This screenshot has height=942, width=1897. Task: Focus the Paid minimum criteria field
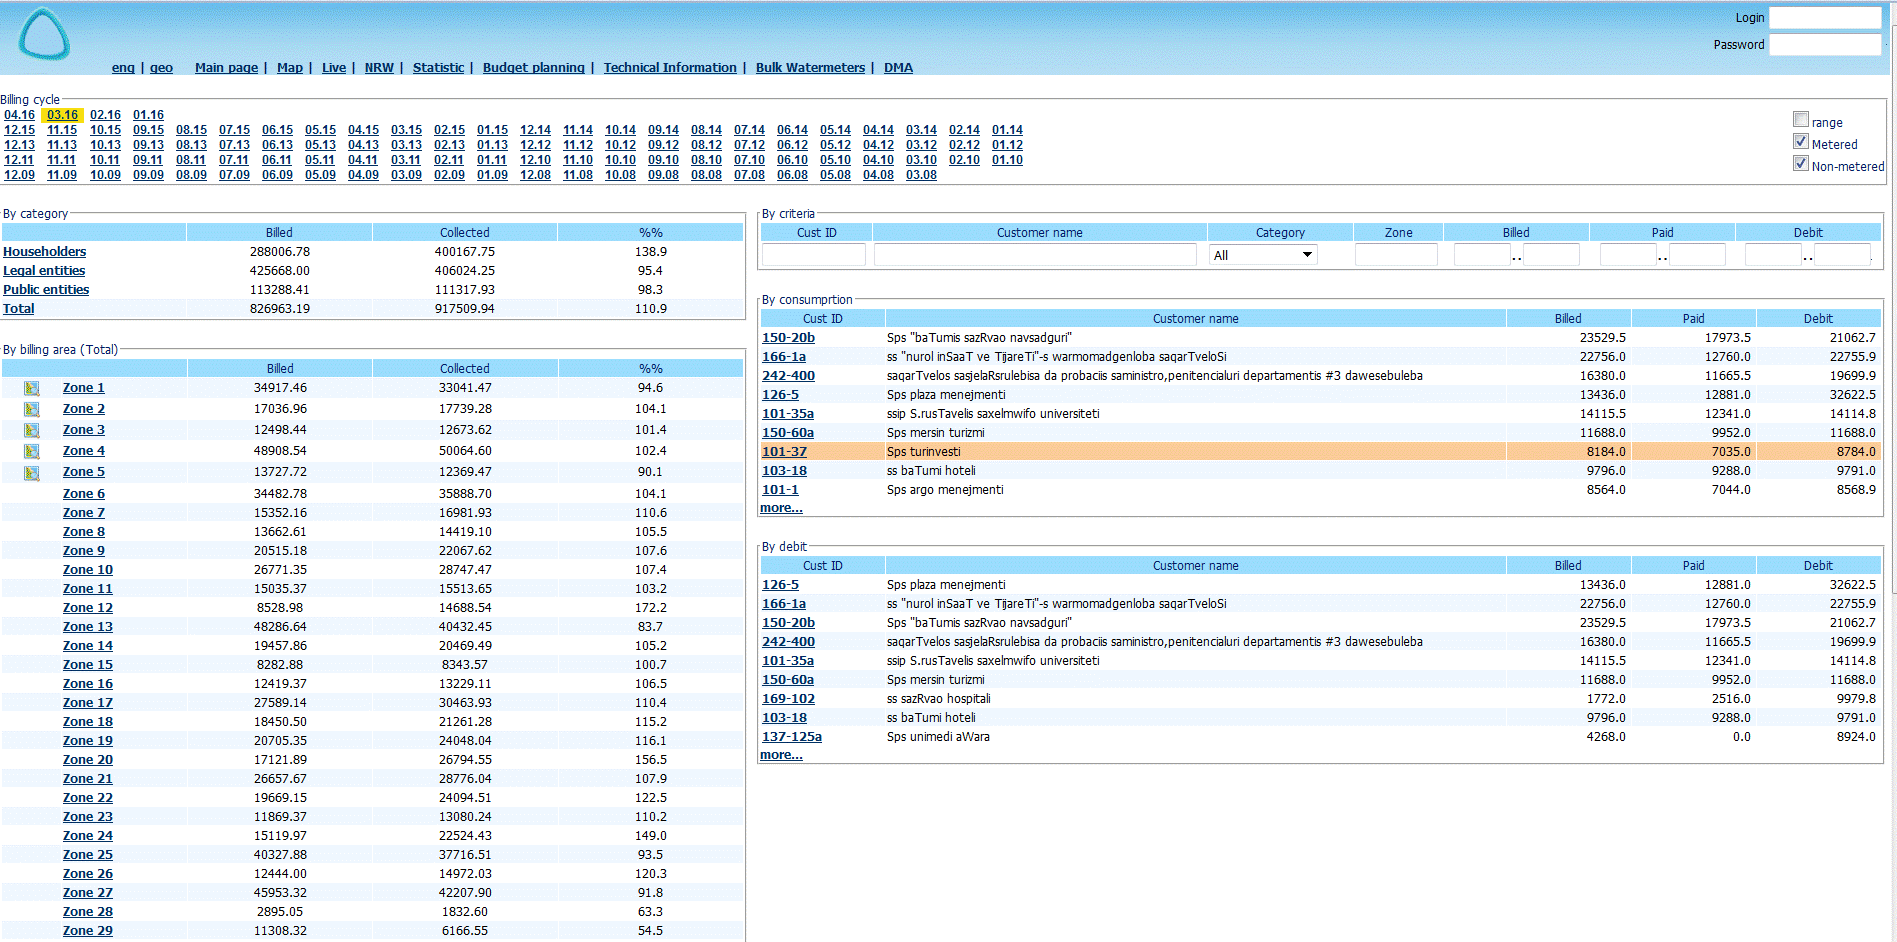(1628, 255)
